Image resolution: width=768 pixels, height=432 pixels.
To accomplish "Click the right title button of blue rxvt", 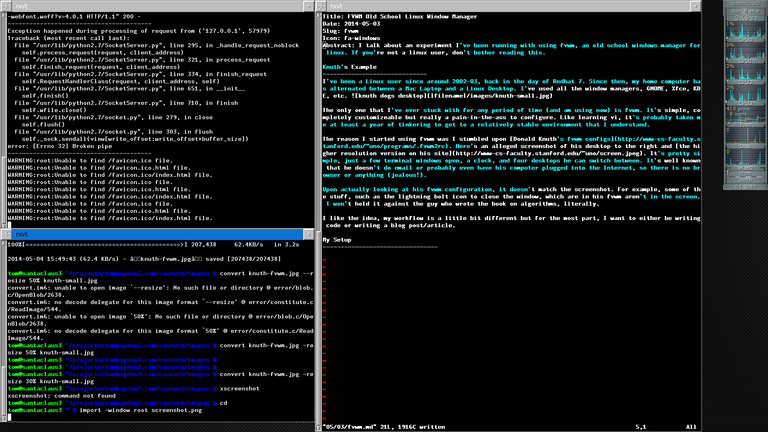I will coord(309,234).
